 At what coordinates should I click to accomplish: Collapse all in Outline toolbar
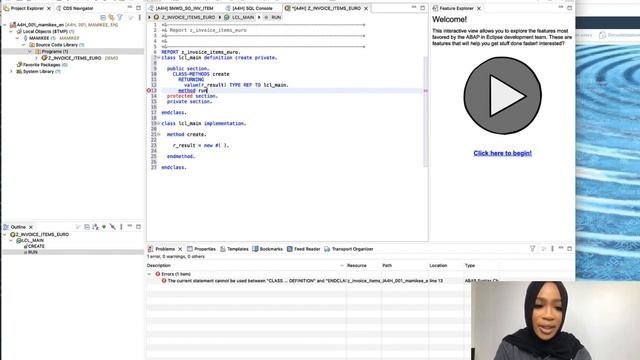87,227
